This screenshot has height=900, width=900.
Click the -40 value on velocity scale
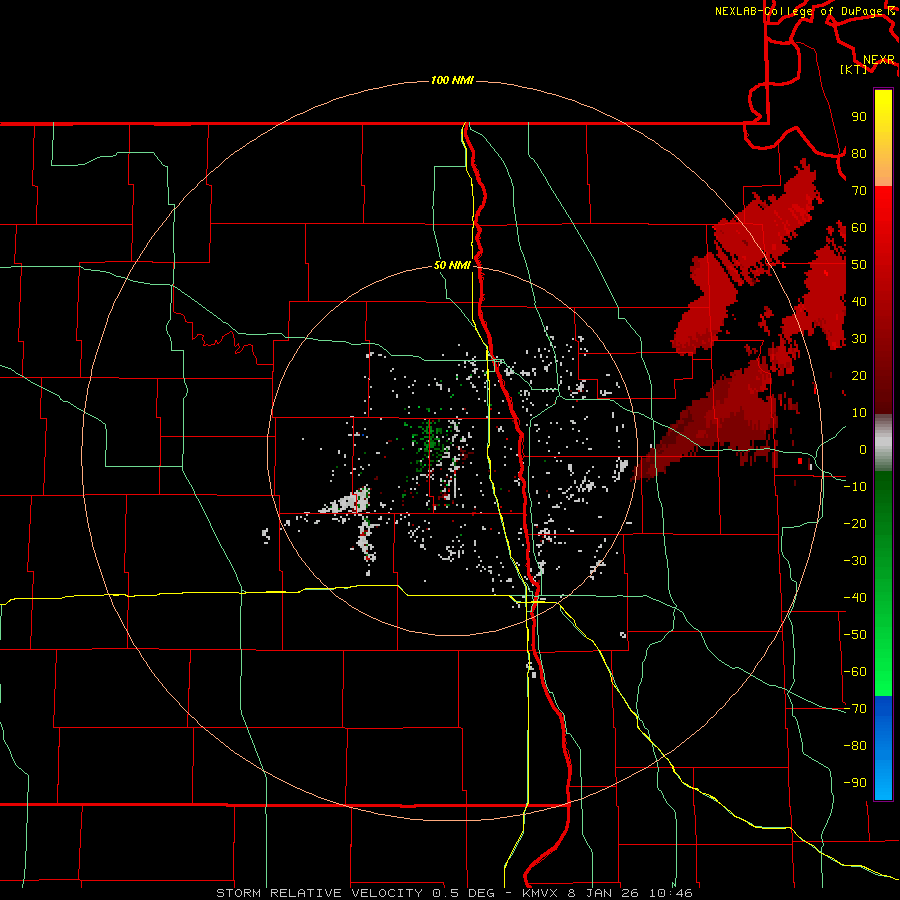point(855,598)
